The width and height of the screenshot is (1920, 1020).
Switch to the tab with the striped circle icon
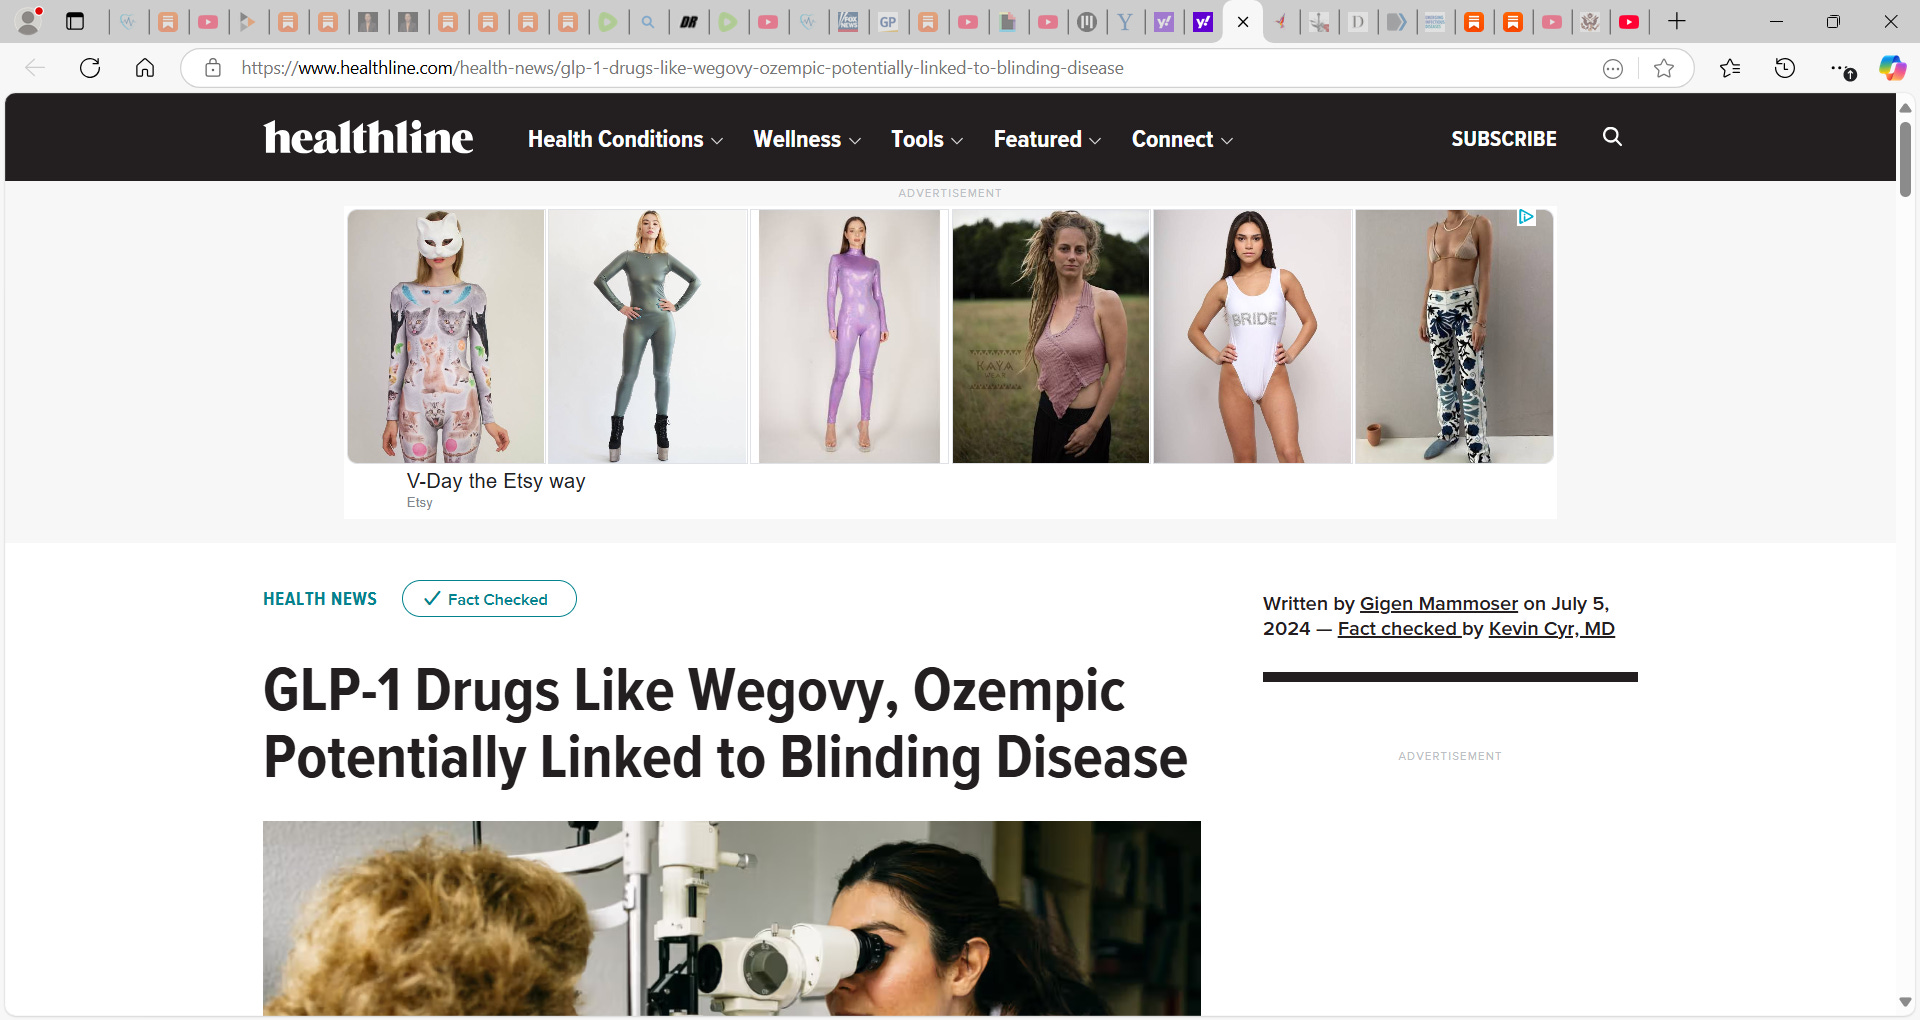coord(1087,21)
